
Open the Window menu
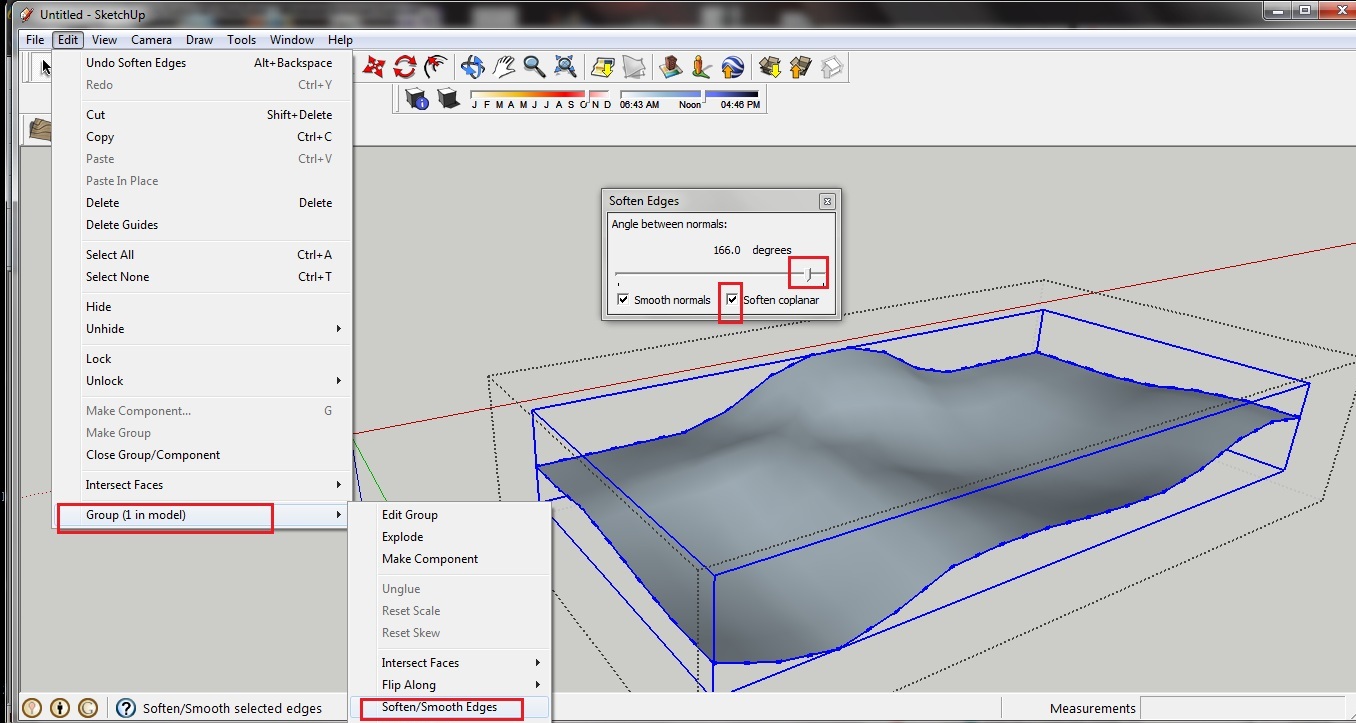pyautogui.click(x=292, y=40)
